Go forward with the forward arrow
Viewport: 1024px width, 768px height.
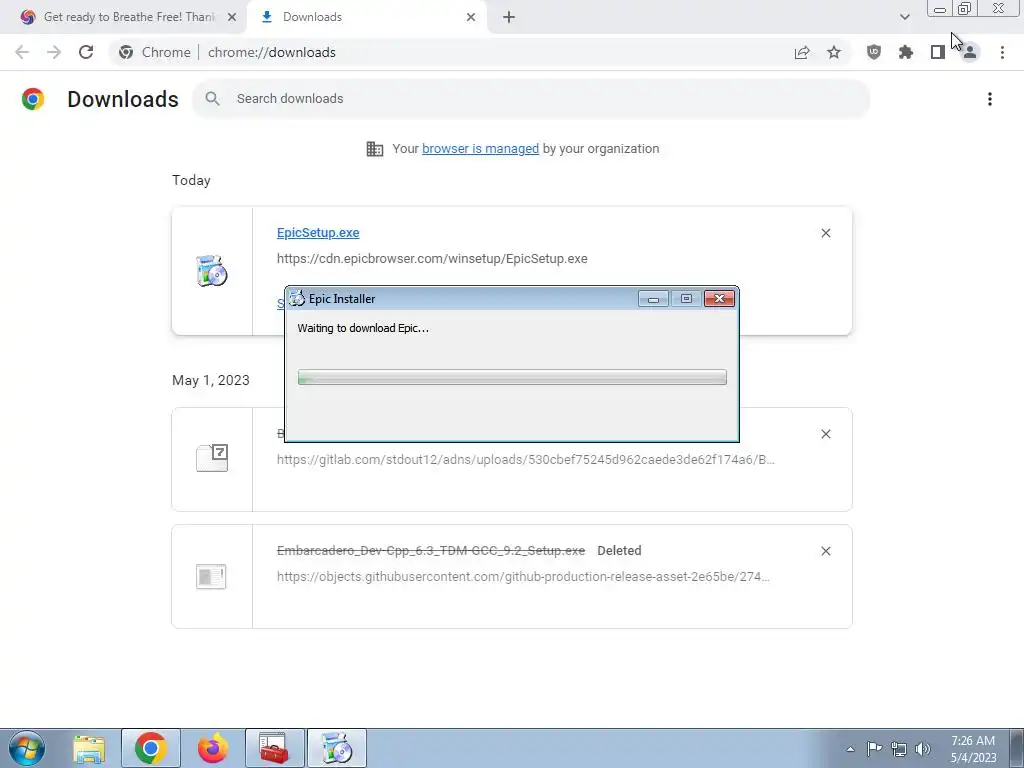[54, 52]
